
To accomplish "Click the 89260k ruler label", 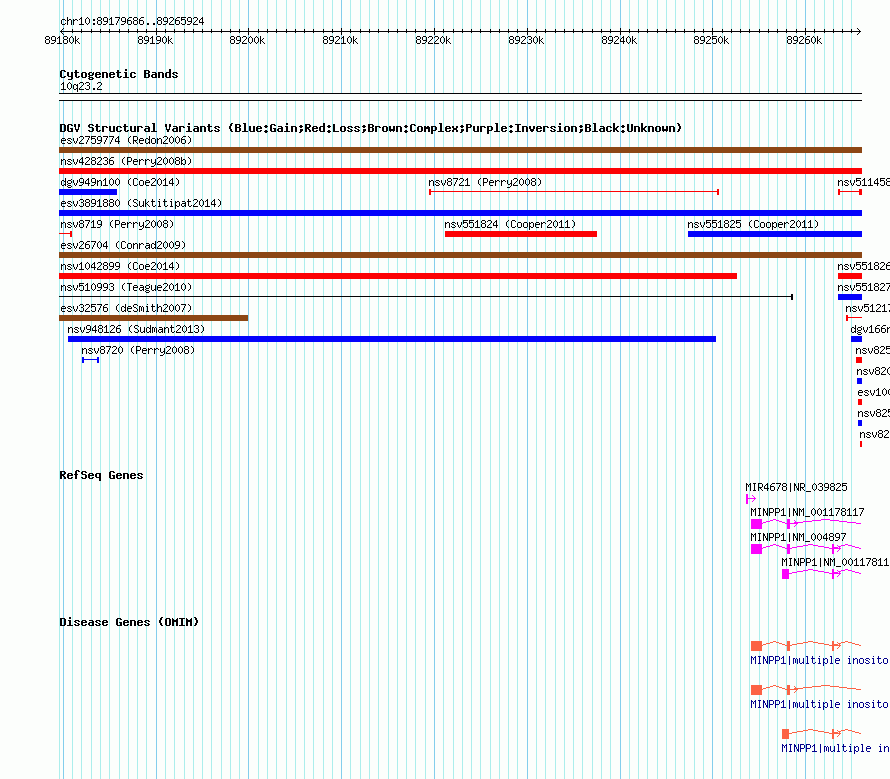I will pos(804,40).
